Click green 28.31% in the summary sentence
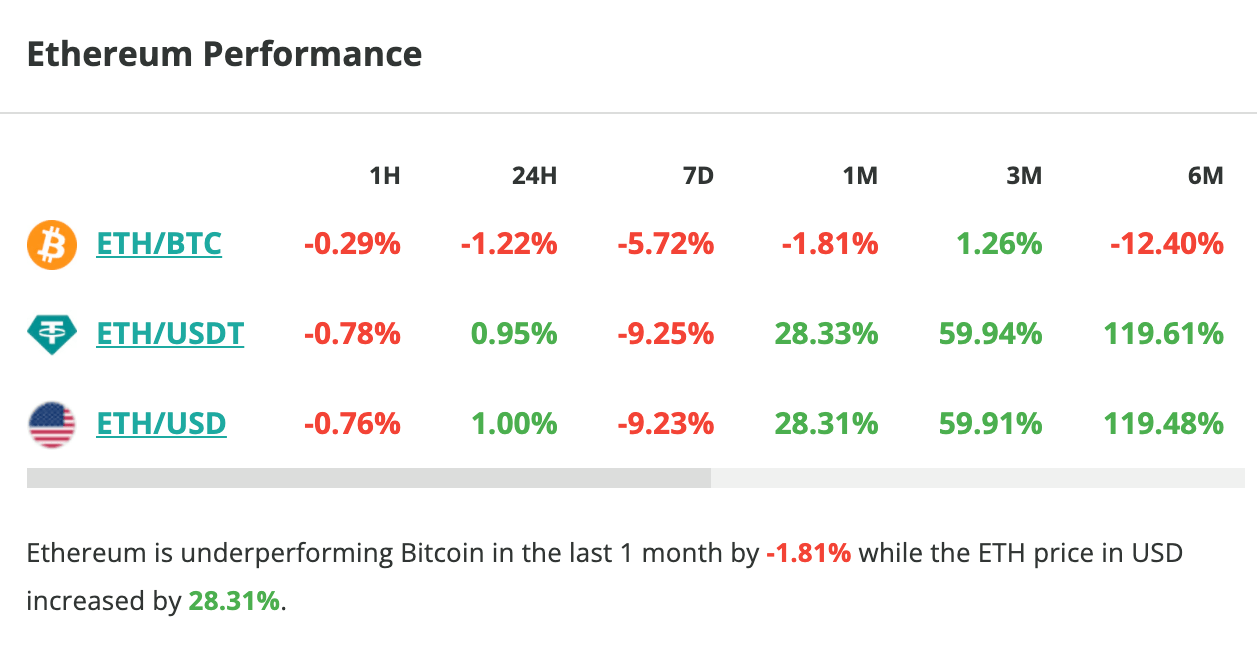The width and height of the screenshot is (1257, 645). 234,602
